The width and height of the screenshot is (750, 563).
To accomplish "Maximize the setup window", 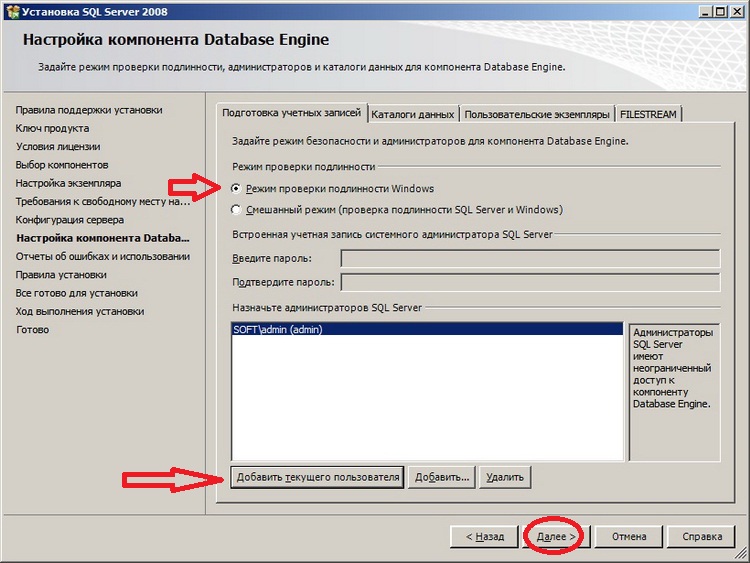I will pyautogui.click(x=720, y=11).
